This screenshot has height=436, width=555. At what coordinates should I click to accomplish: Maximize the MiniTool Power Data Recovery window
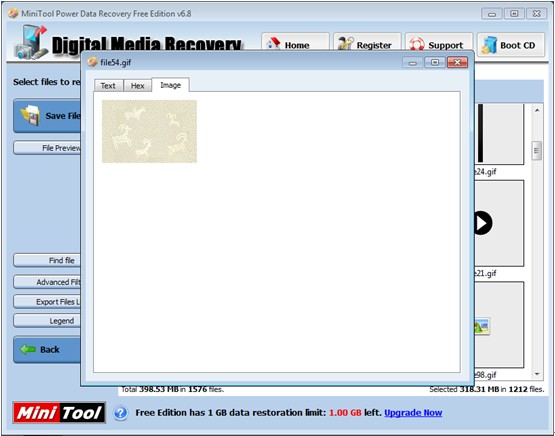[x=514, y=14]
